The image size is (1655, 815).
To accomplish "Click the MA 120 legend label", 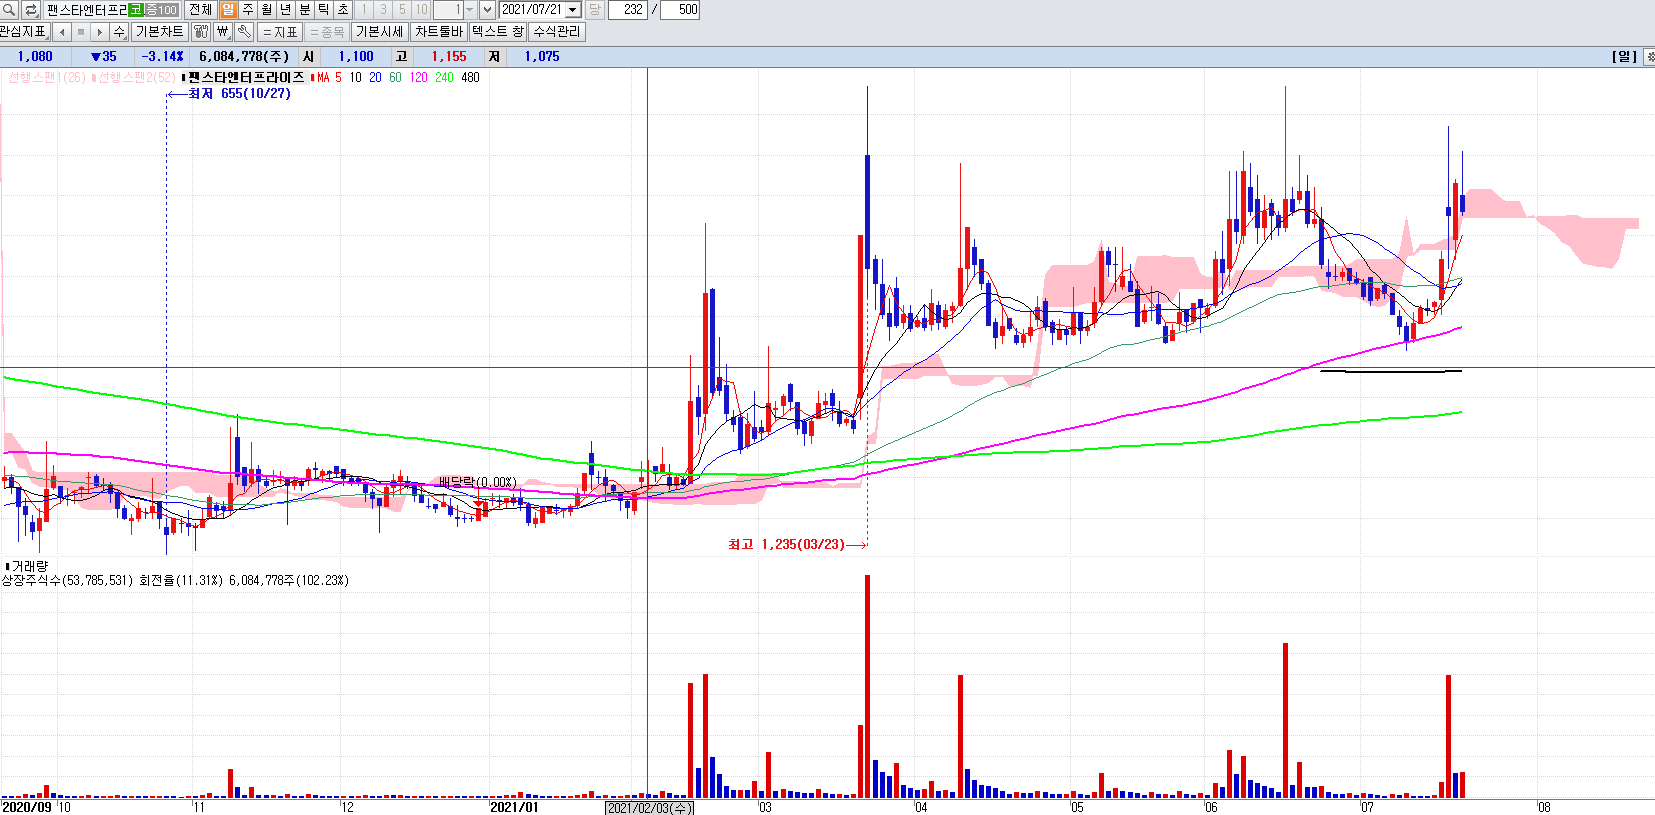I will (x=418, y=77).
